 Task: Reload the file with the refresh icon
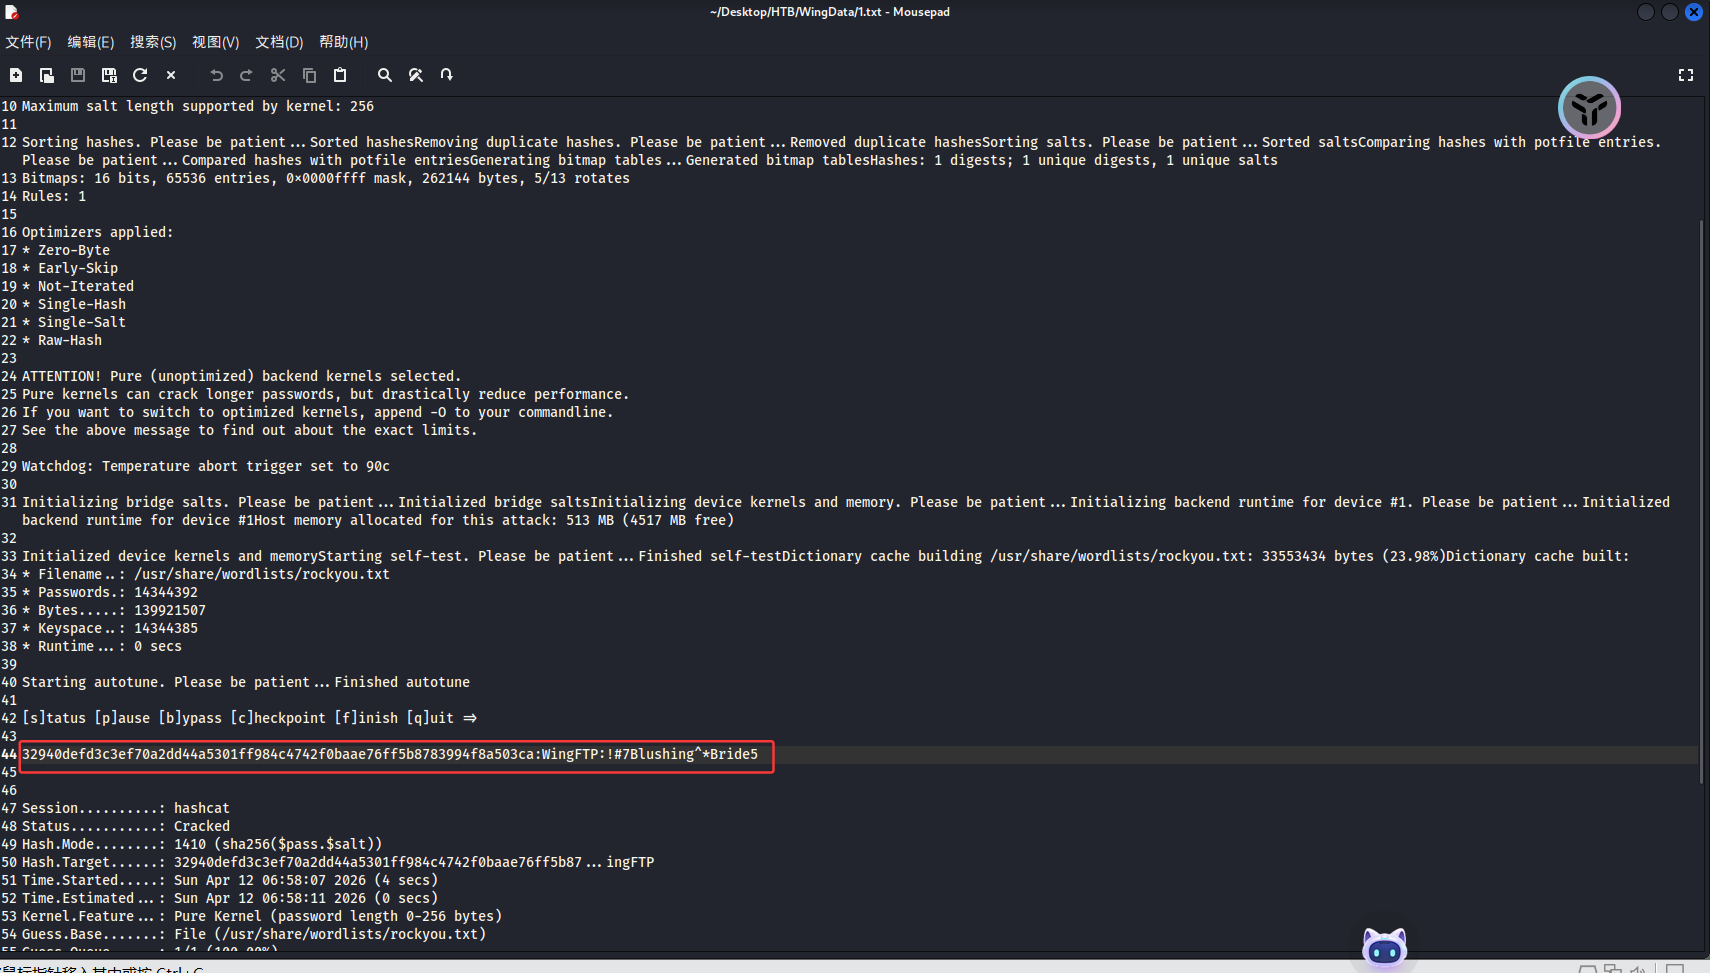[140, 75]
